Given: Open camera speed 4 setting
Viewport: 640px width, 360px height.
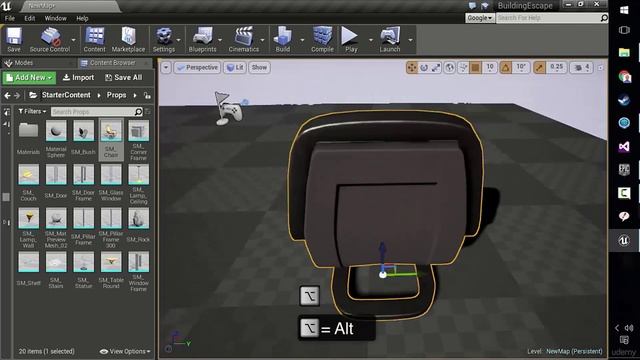Looking at the screenshot, I should pyautogui.click(x=582, y=68).
